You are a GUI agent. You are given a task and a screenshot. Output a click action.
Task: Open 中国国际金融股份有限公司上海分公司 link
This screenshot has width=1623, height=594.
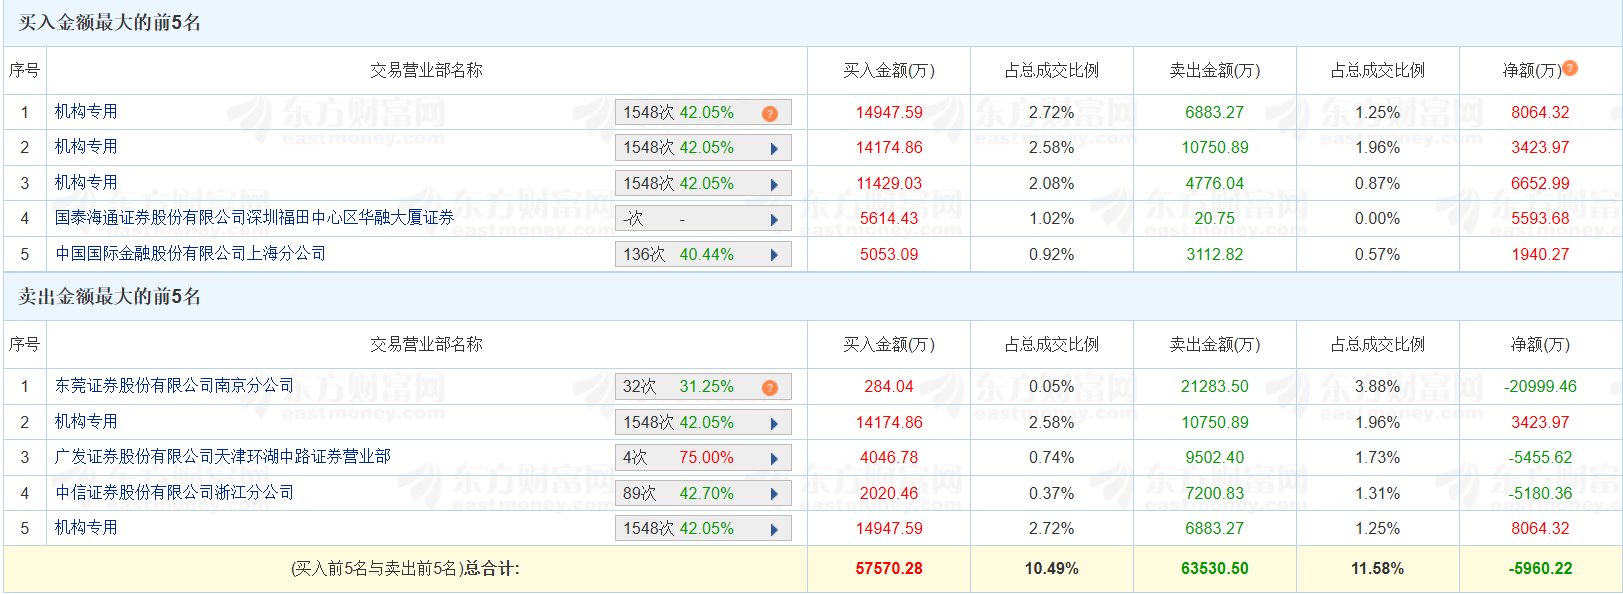pyautogui.click(x=190, y=254)
